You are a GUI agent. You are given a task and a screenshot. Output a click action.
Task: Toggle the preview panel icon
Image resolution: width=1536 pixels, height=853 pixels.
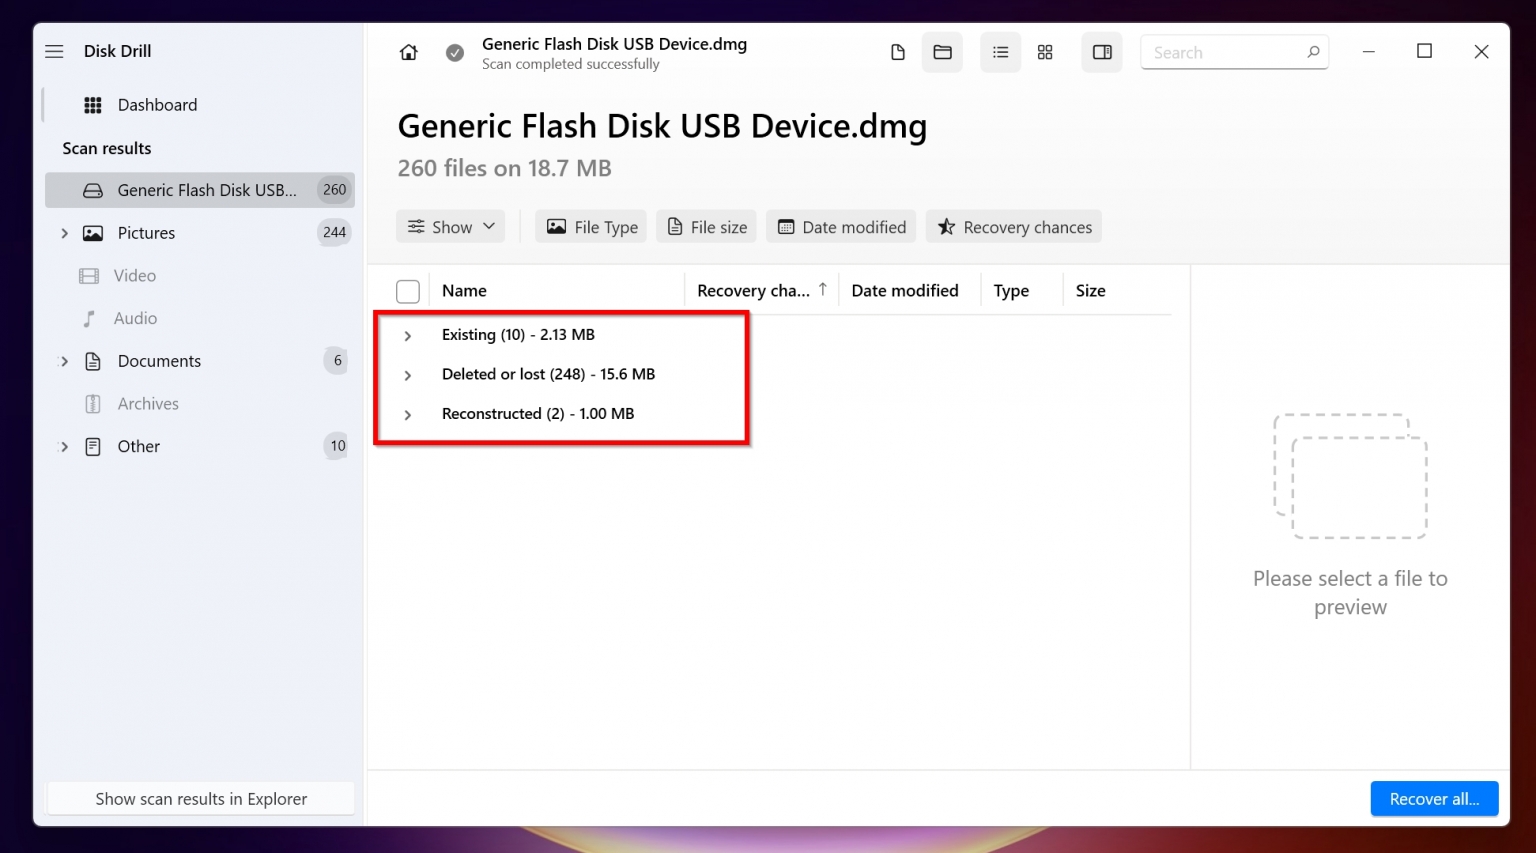click(x=1101, y=51)
